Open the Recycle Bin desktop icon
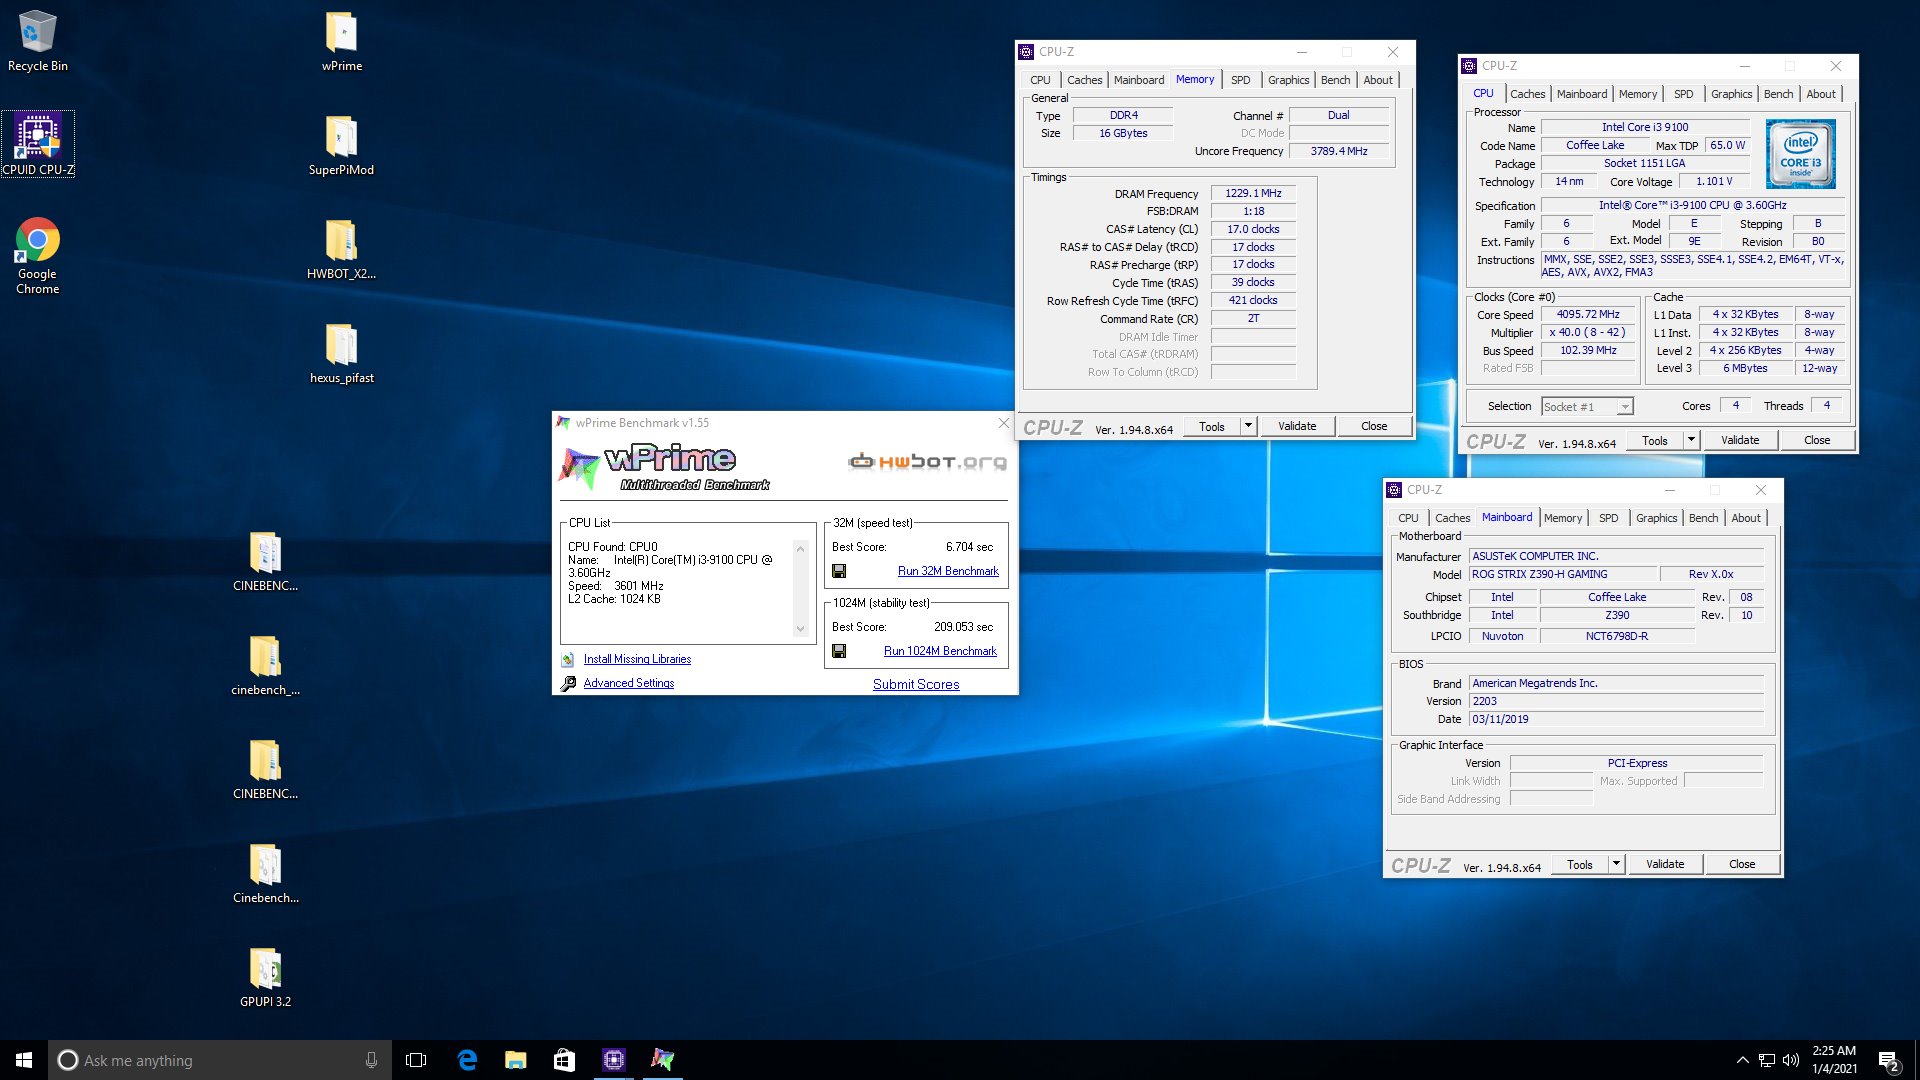This screenshot has width=1920, height=1080. (38, 41)
